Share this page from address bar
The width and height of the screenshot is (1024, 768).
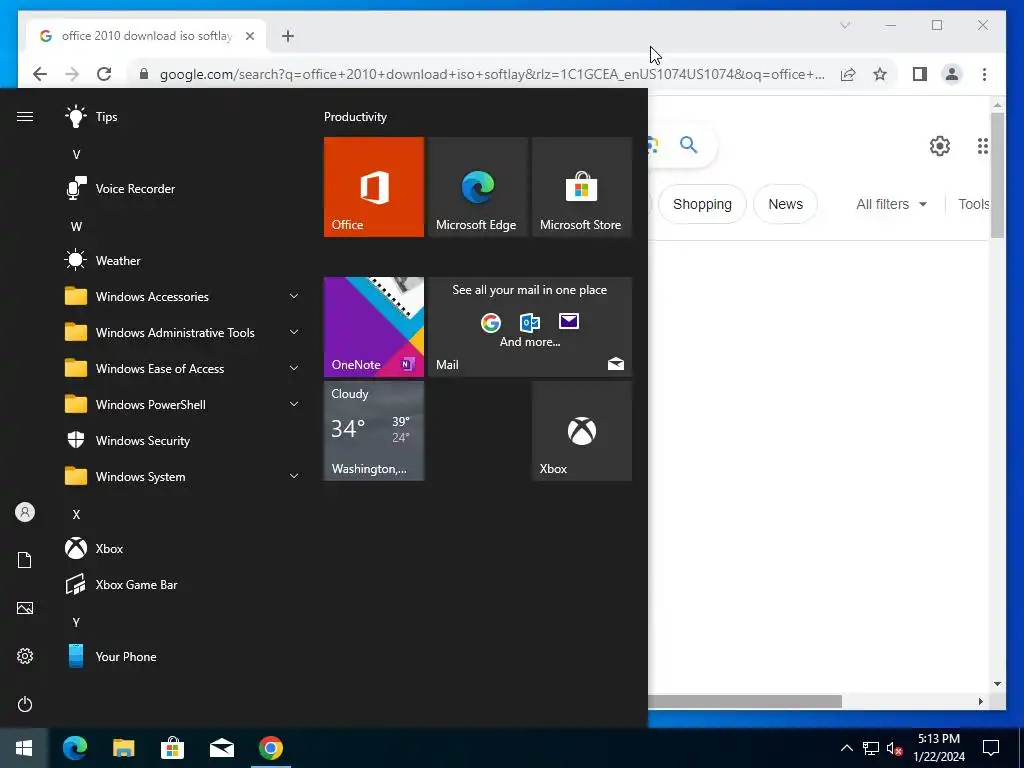[848, 74]
